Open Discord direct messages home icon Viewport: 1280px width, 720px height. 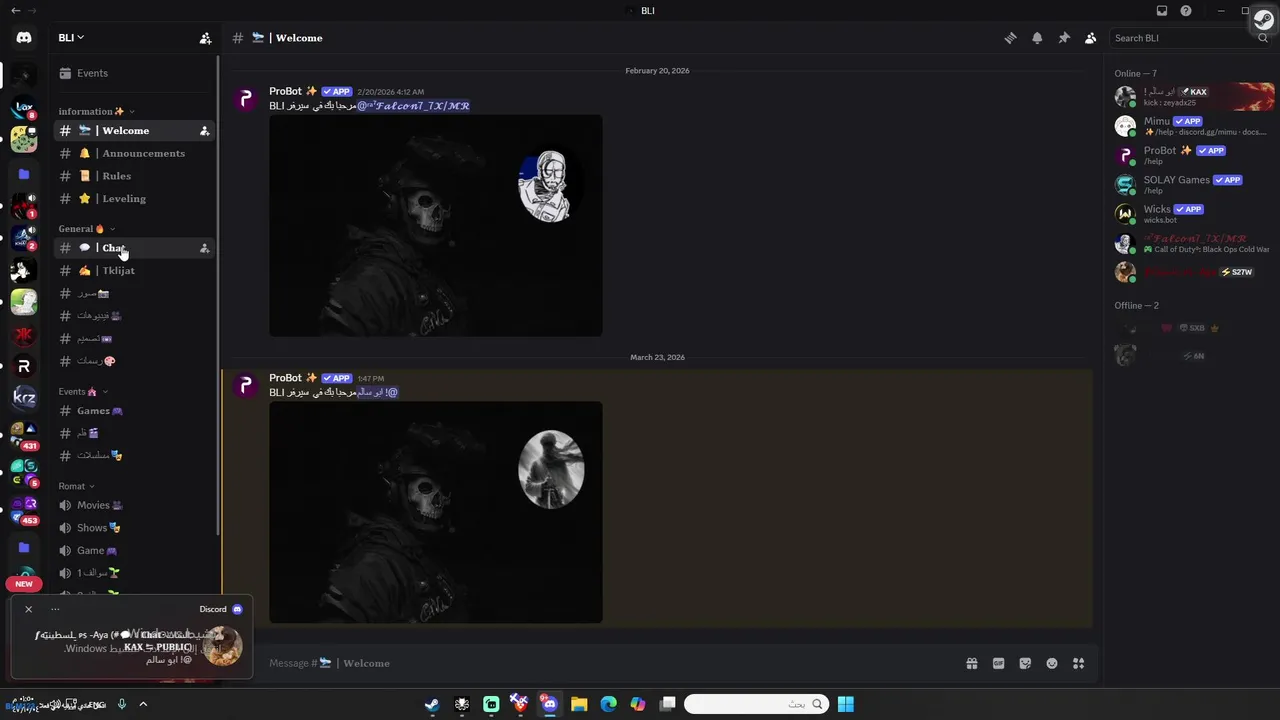click(24, 38)
